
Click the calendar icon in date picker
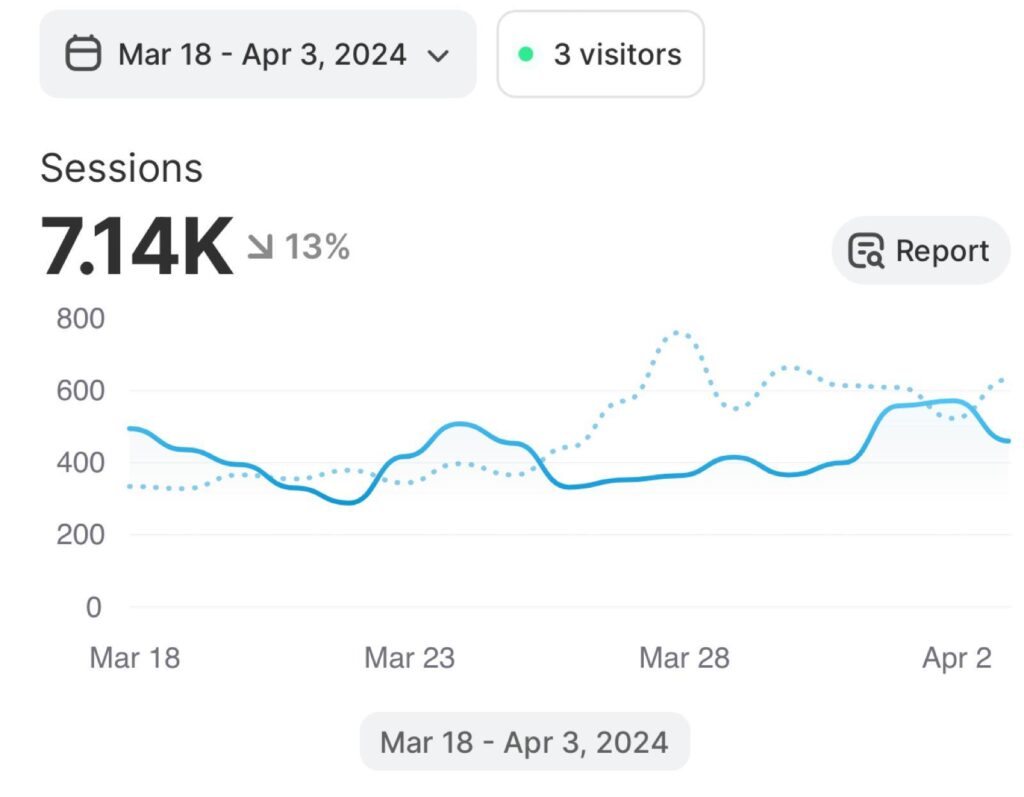pyautogui.click(x=84, y=53)
